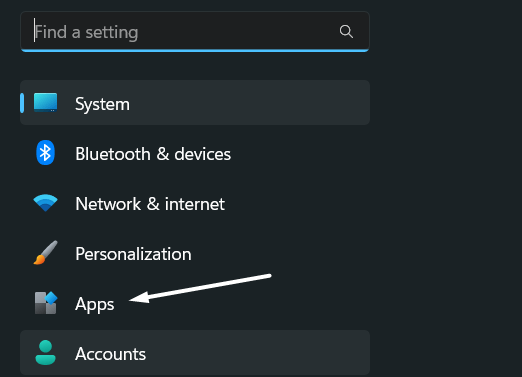This screenshot has height=377, width=522.
Task: Click the Personalization paintbrush icon
Action: pyautogui.click(x=45, y=253)
